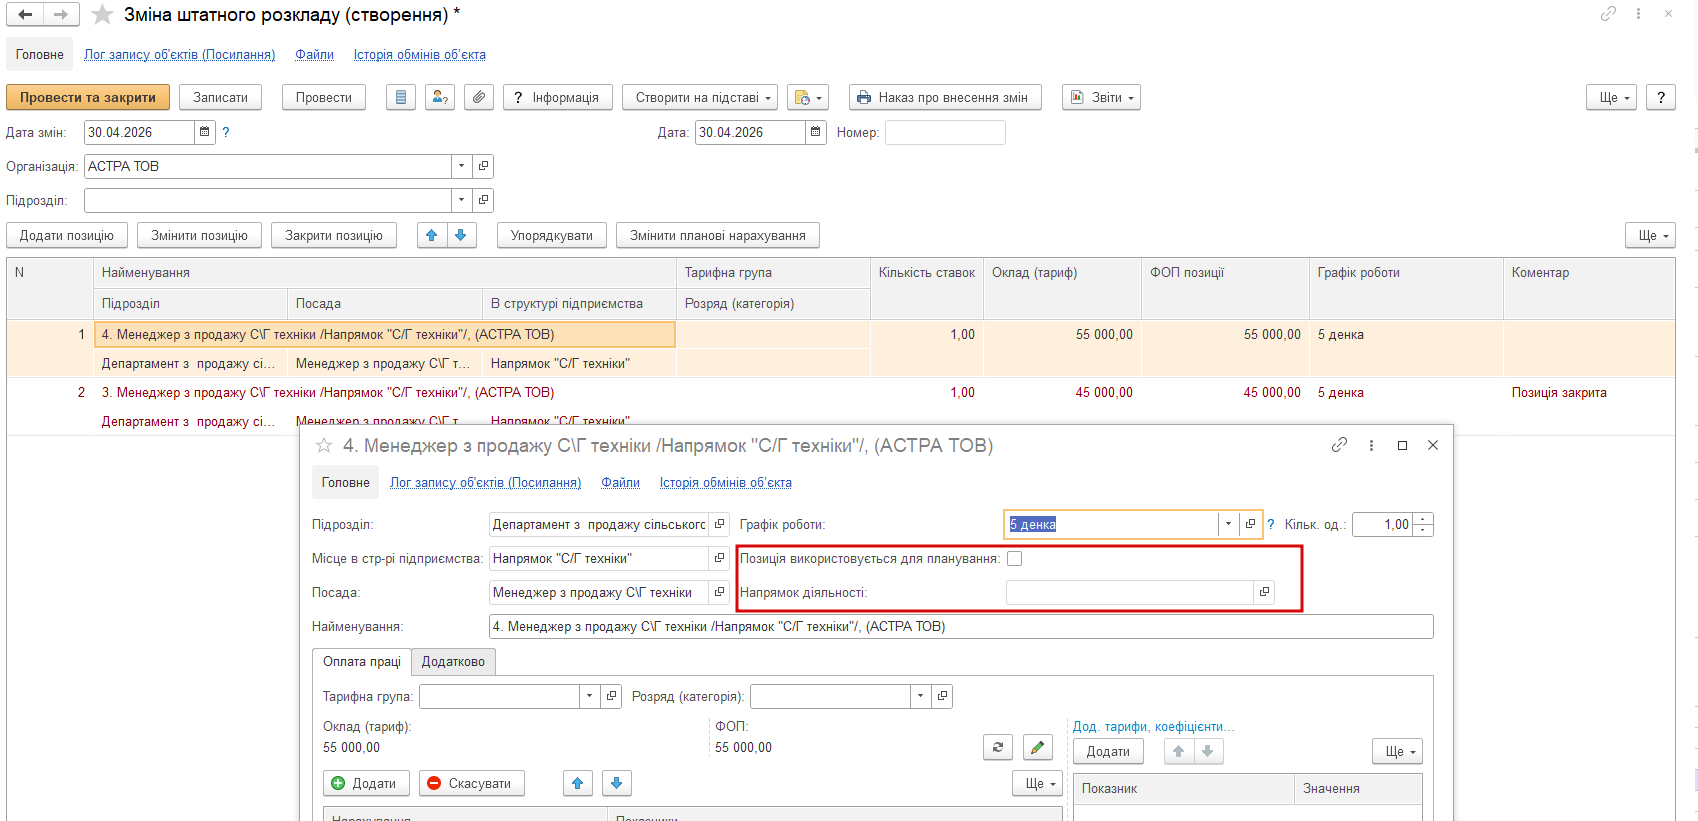Click the Найменування field in the dialog
1698x821 pixels.
pyautogui.click(x=961, y=626)
